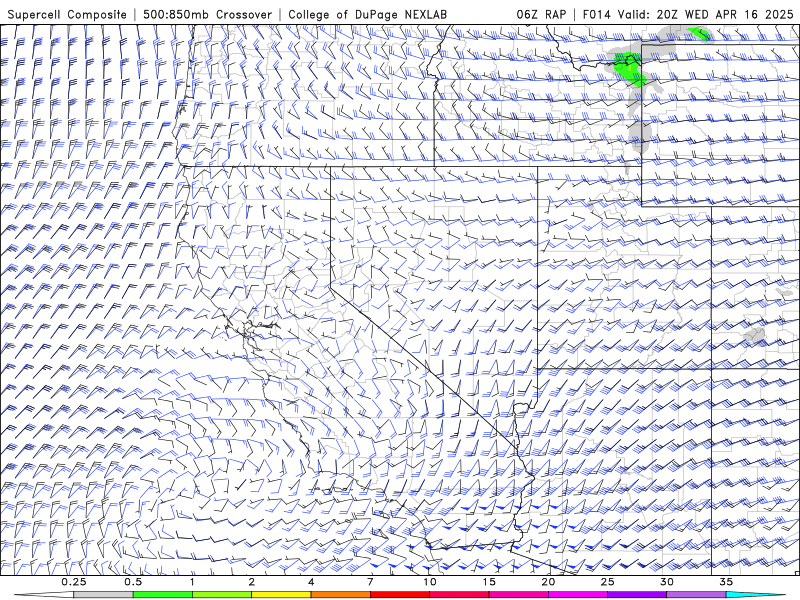800x600 pixels.
Task: Click the 0.25 value on the color scale
Action: pyautogui.click(x=74, y=582)
